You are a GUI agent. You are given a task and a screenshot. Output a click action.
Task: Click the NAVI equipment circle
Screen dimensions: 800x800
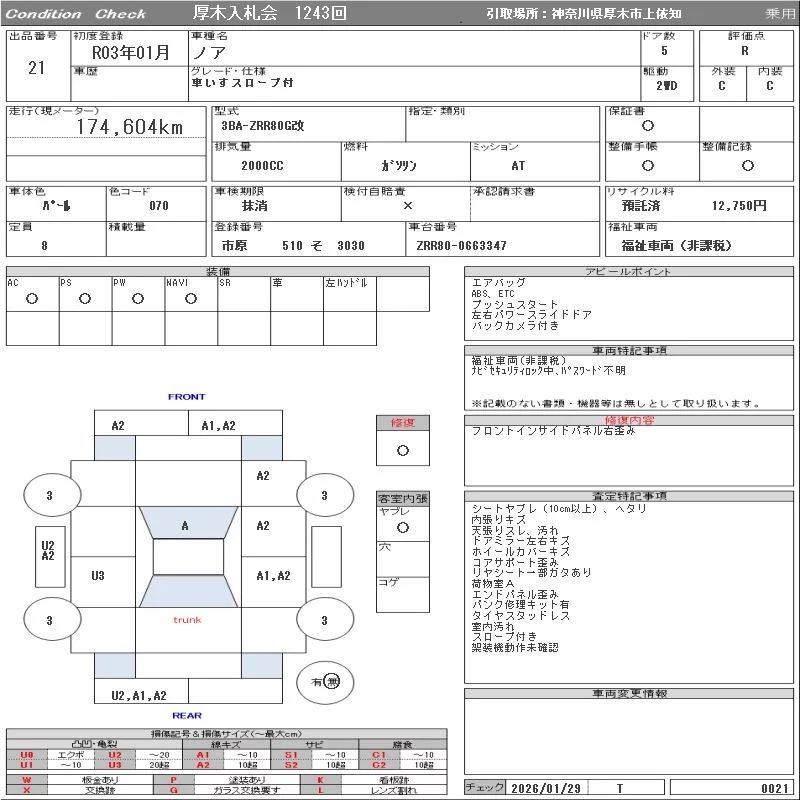(191, 298)
